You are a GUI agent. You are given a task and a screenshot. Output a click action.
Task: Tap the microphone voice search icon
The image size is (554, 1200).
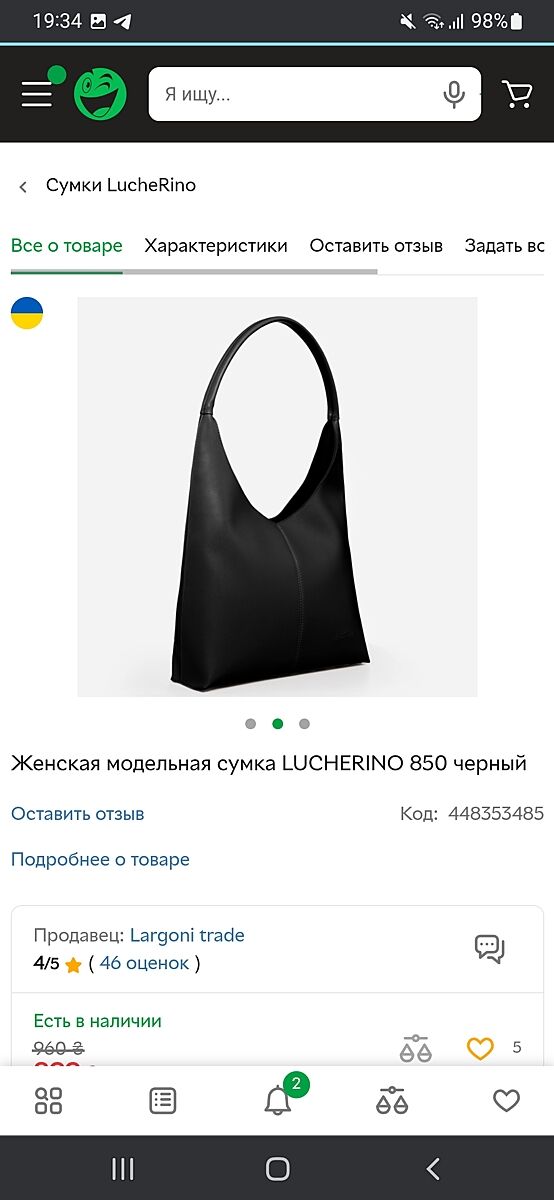pos(454,94)
